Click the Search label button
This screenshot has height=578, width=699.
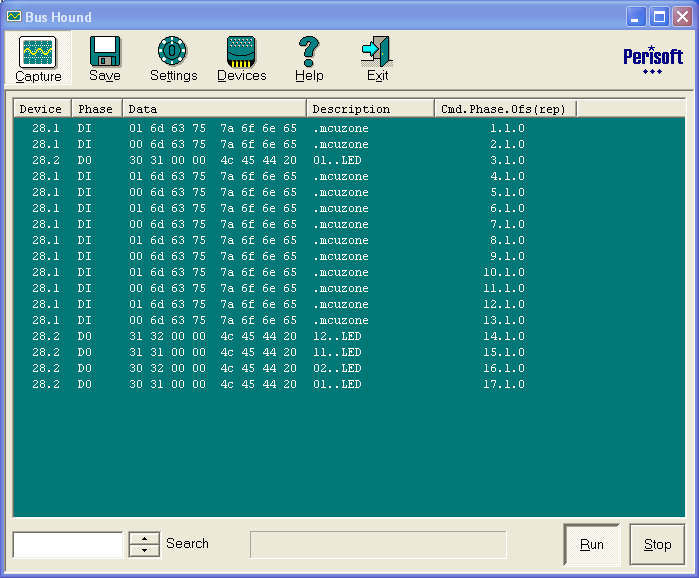click(x=187, y=543)
